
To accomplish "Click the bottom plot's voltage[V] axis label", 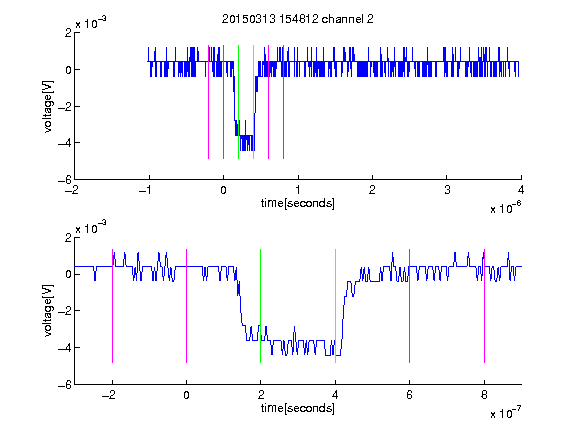I will tap(48, 310).
